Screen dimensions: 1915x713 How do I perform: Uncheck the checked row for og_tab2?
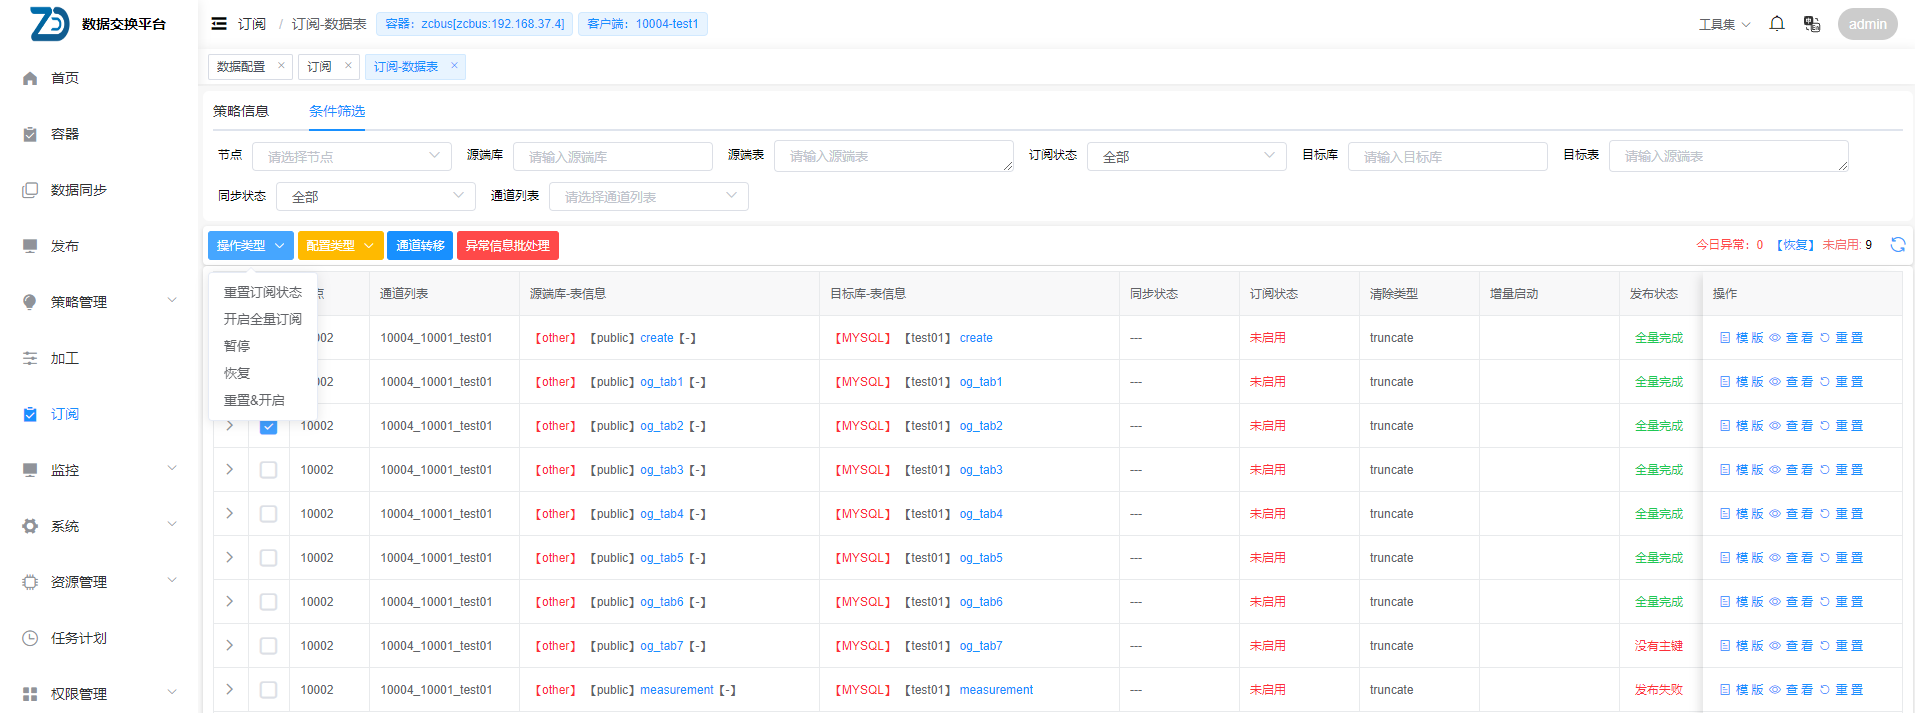268,426
